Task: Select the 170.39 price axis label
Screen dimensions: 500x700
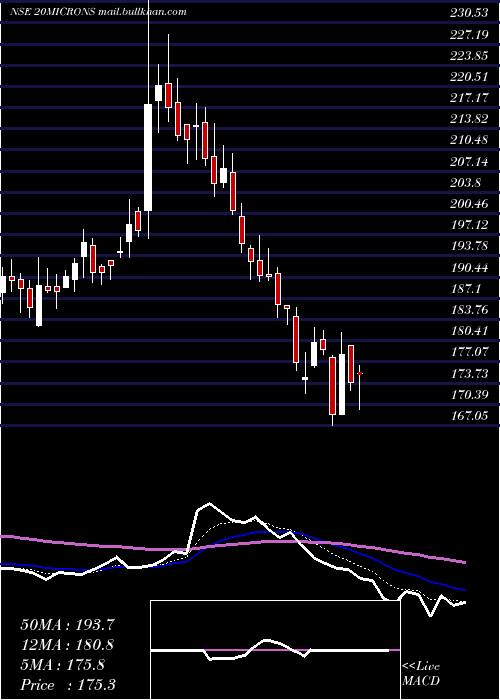Action: point(469,395)
